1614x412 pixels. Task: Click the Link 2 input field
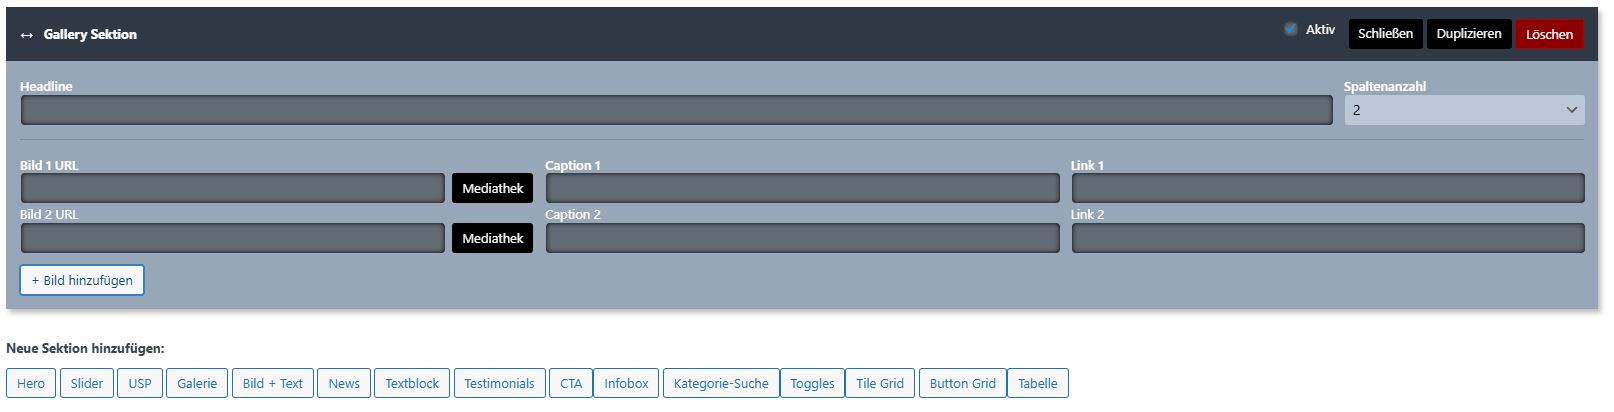(x=1327, y=239)
